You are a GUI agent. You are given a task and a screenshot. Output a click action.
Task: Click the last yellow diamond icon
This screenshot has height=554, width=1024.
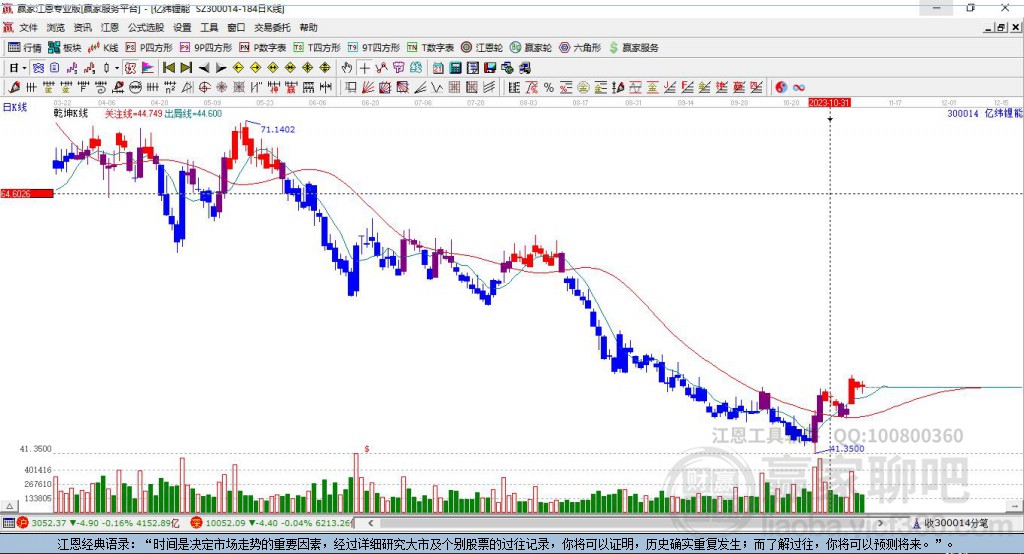325,68
